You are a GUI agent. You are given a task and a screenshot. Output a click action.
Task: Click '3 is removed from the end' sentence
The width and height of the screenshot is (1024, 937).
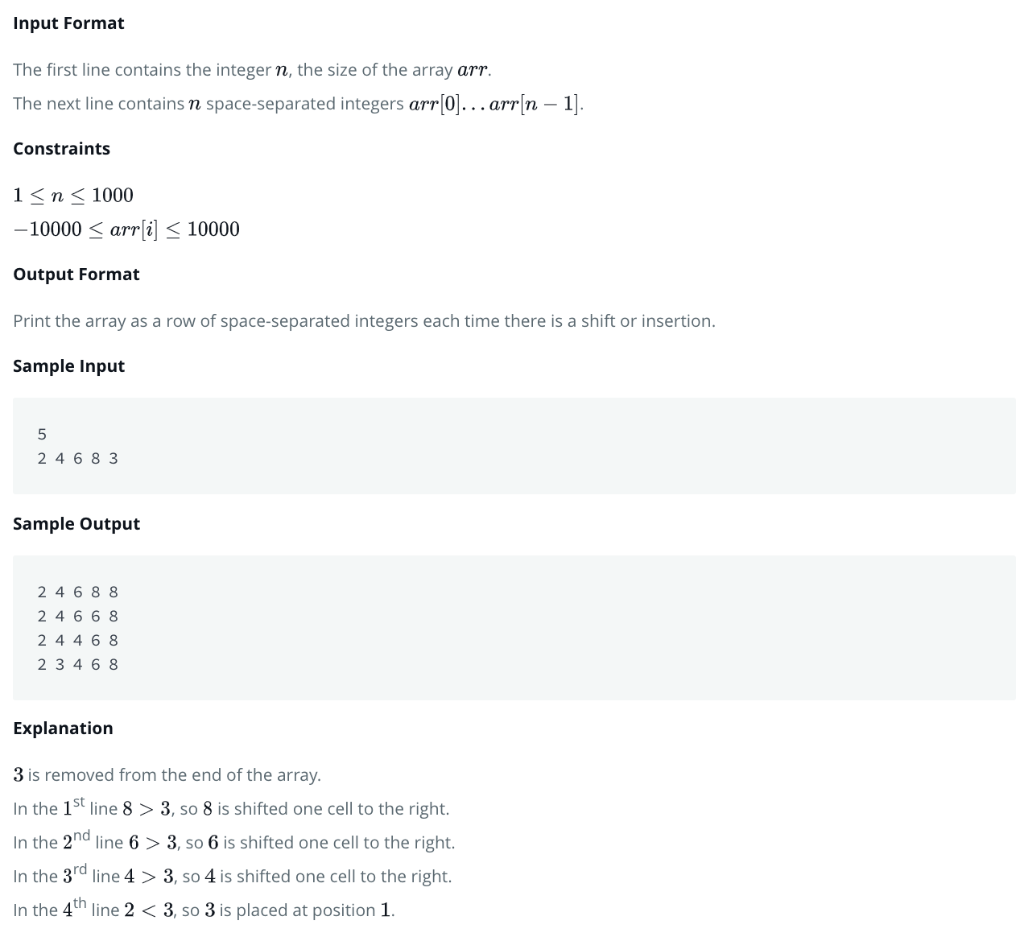[x=167, y=775]
